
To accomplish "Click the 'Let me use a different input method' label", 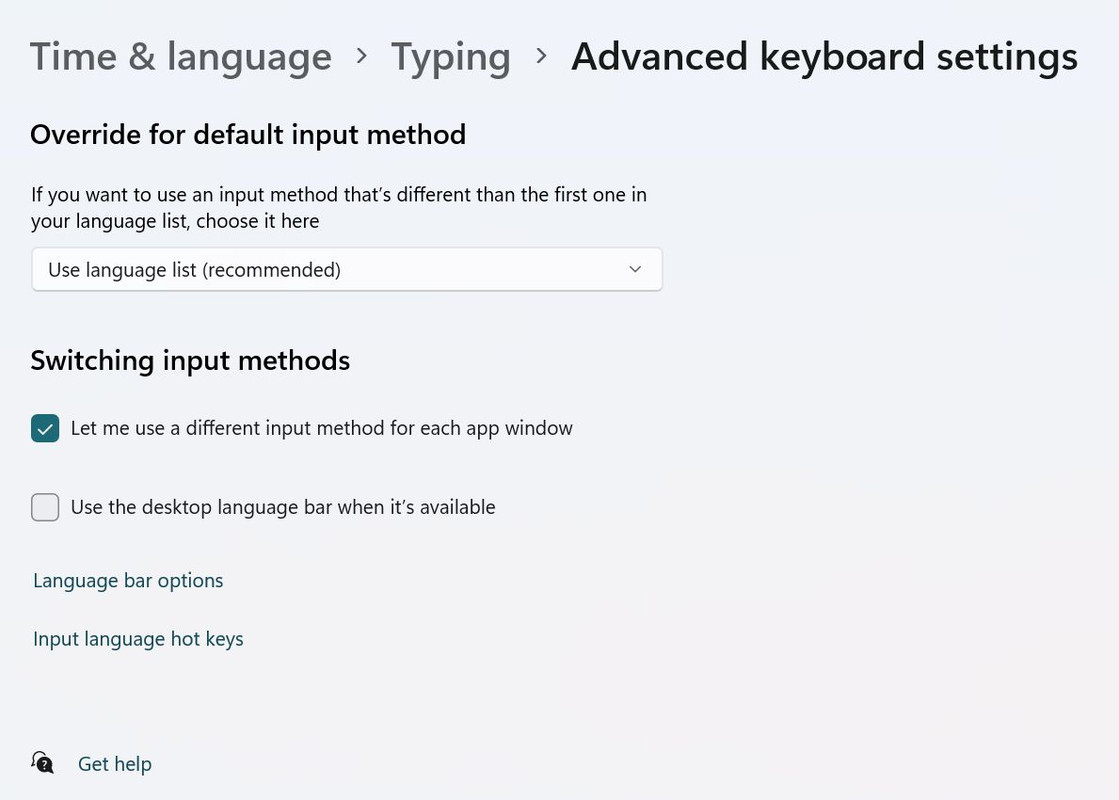I will point(321,428).
